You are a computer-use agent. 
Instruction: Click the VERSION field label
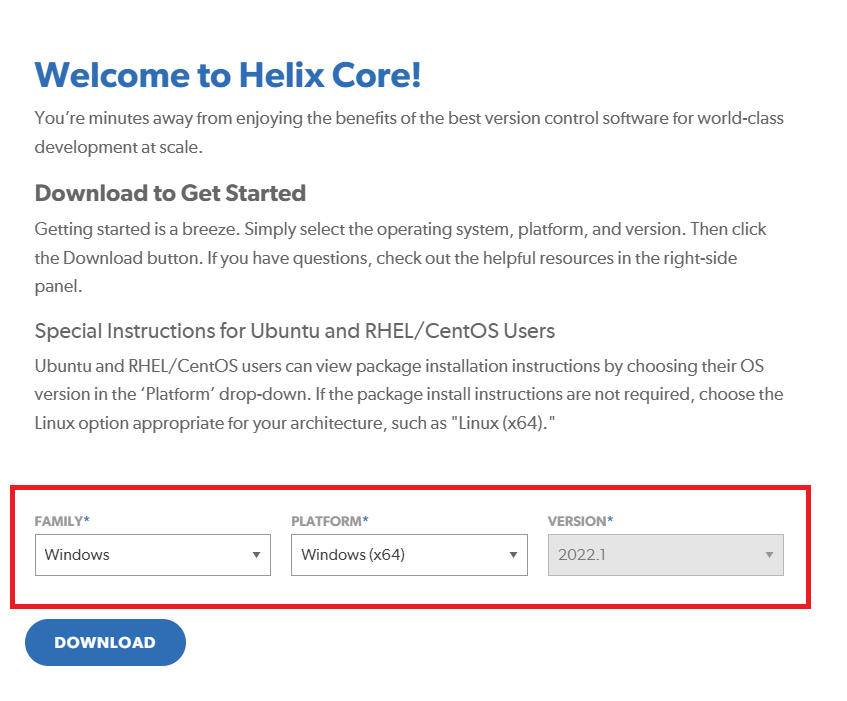580,521
